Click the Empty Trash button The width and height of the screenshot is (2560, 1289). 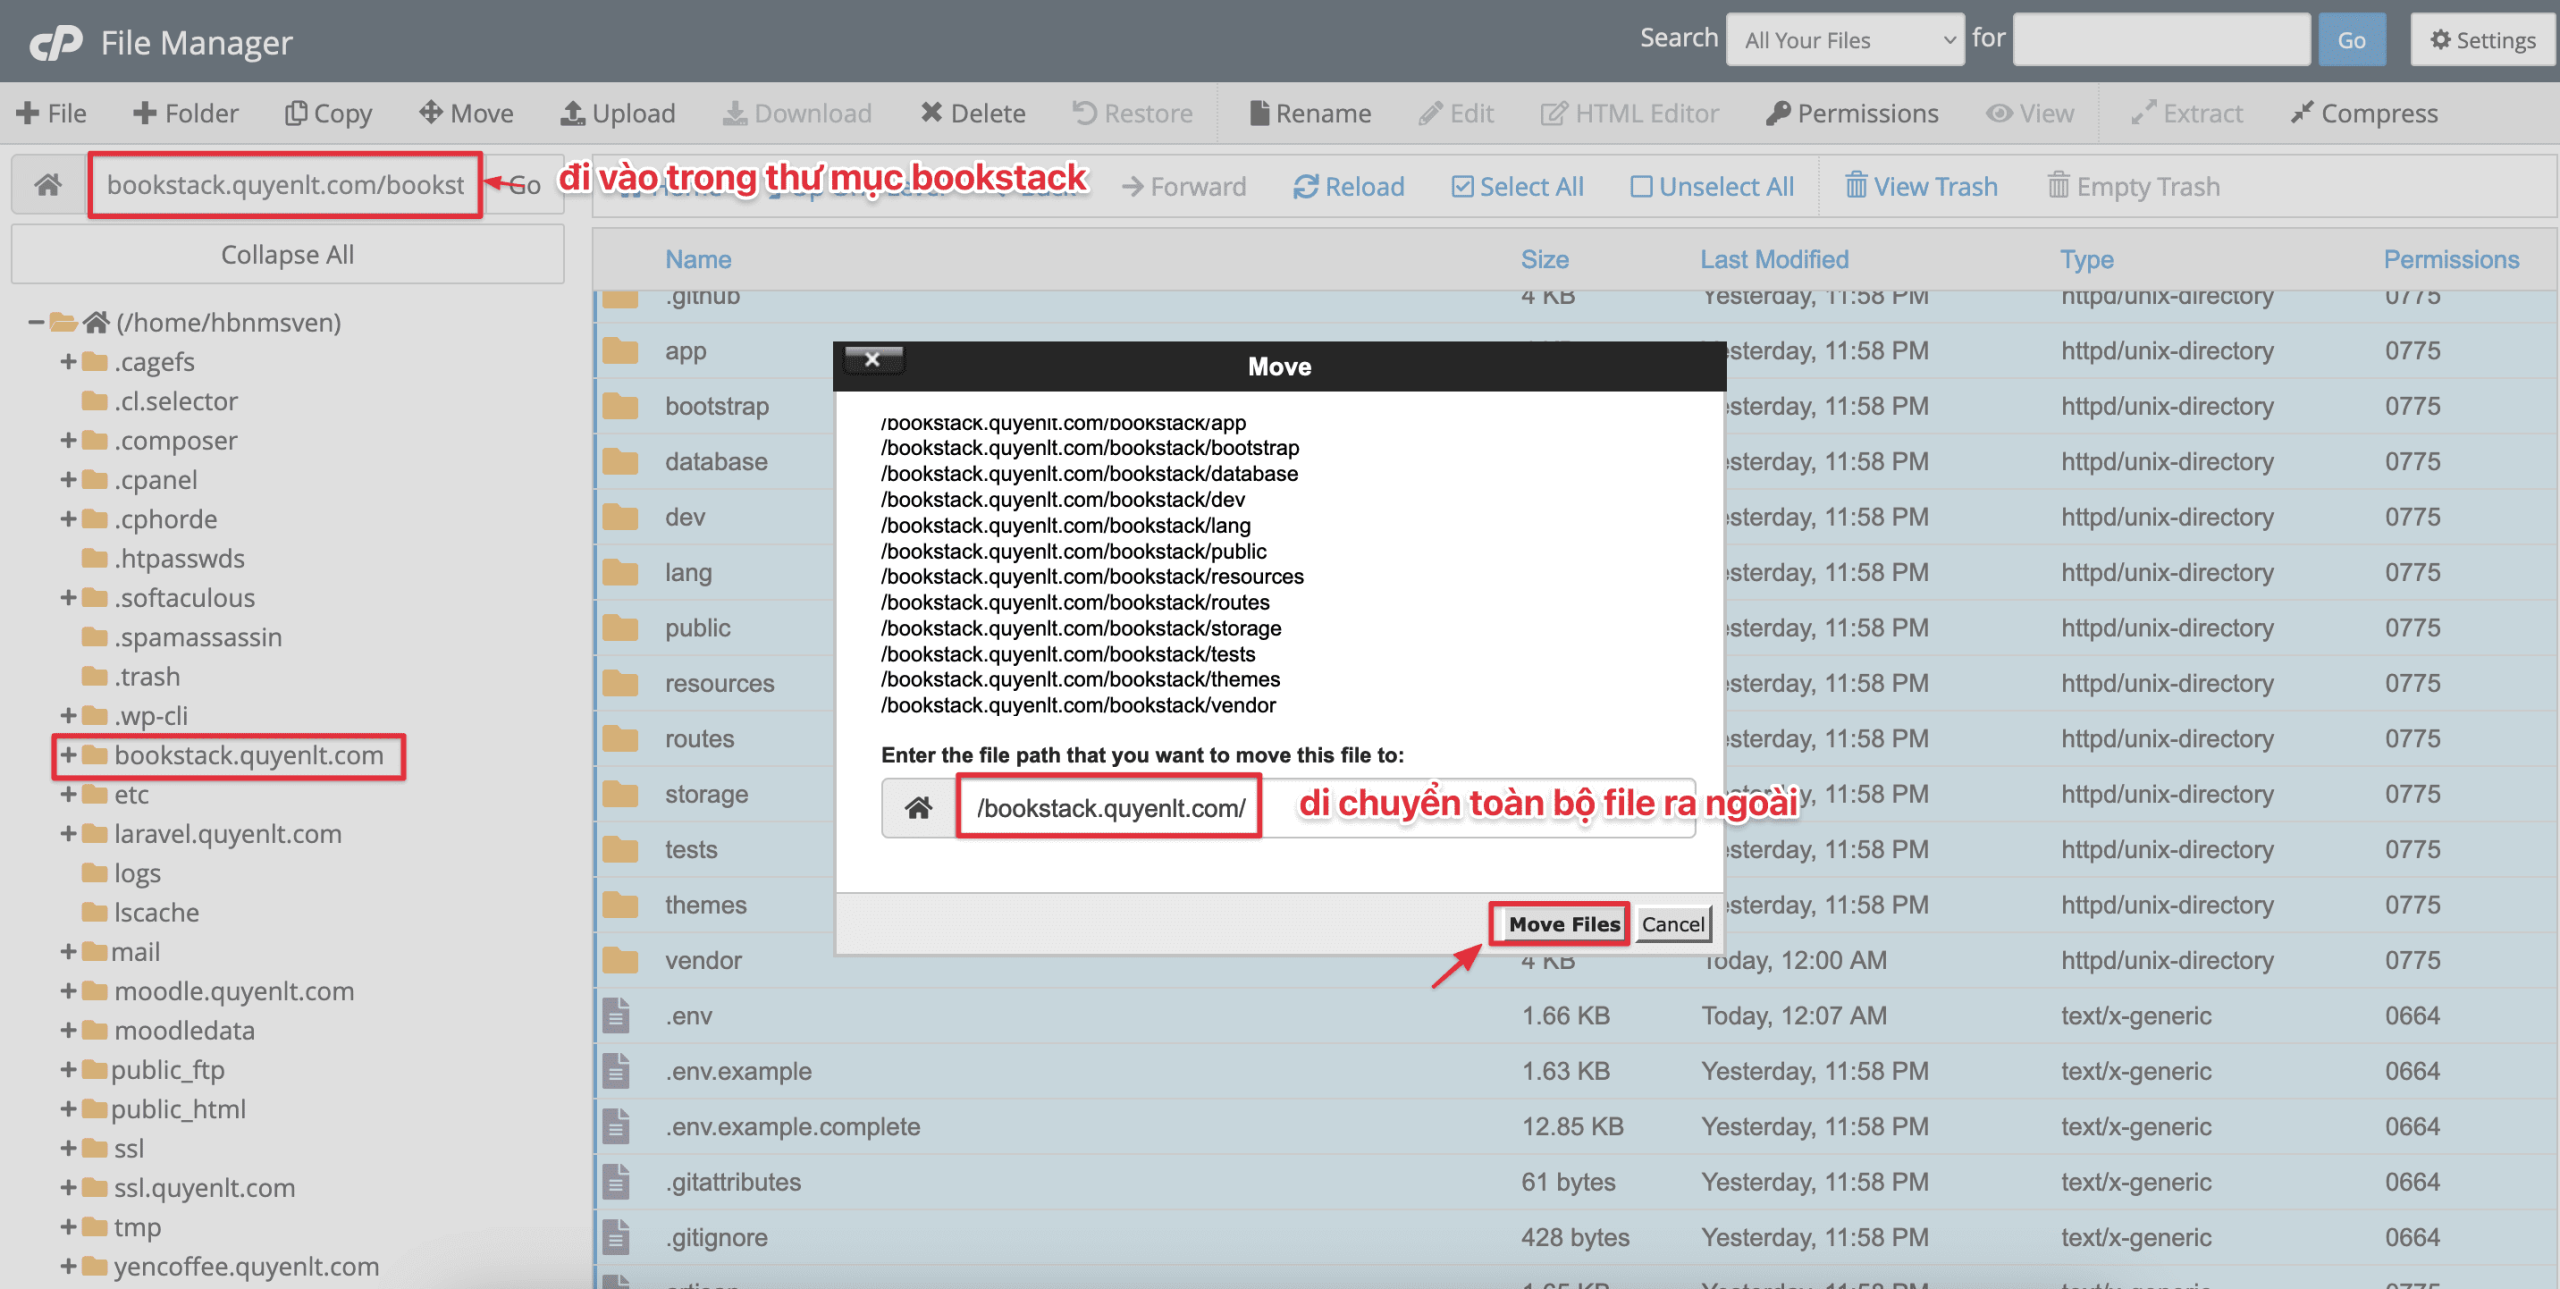pyautogui.click(x=2133, y=187)
